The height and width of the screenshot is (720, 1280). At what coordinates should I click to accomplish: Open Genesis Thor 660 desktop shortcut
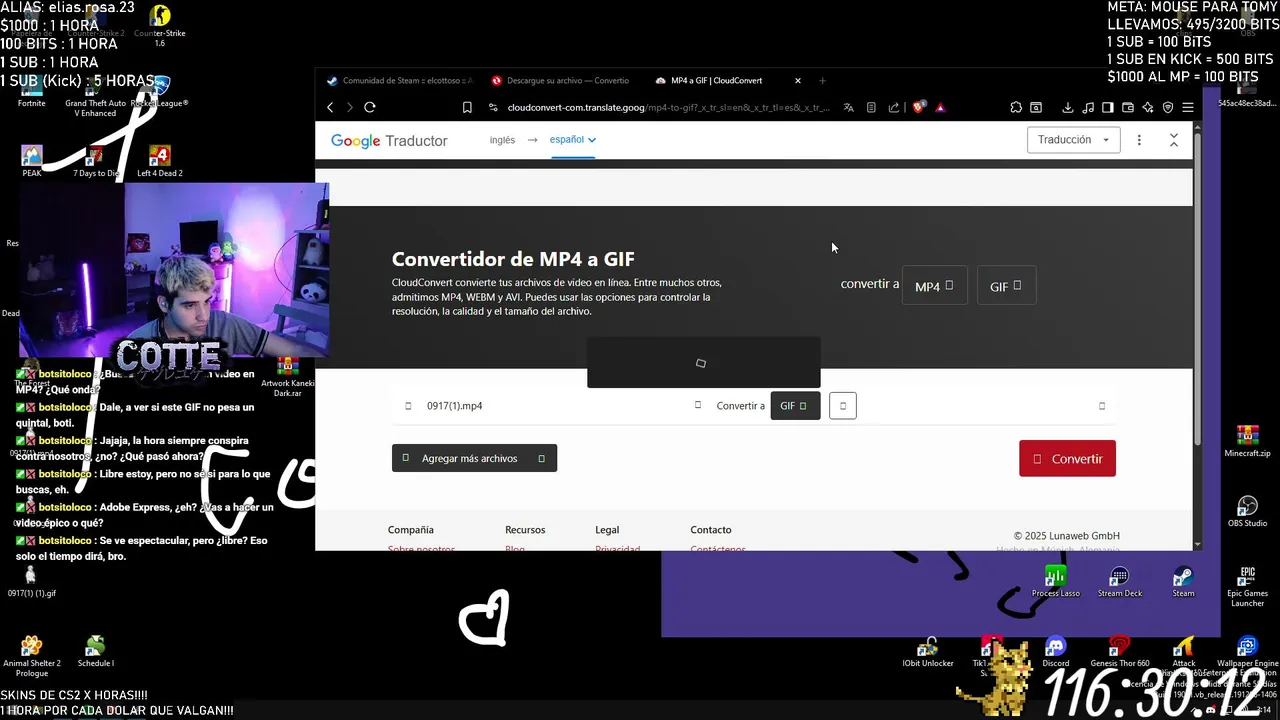click(x=1120, y=652)
